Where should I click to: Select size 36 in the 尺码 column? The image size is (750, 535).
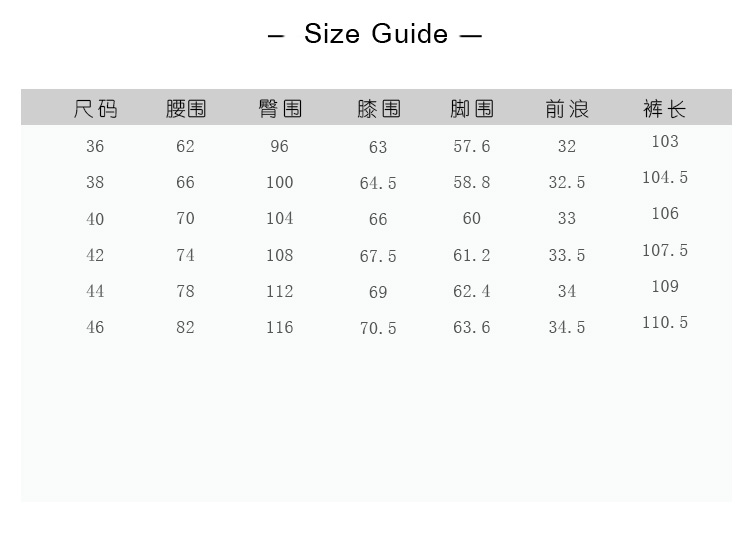point(95,146)
